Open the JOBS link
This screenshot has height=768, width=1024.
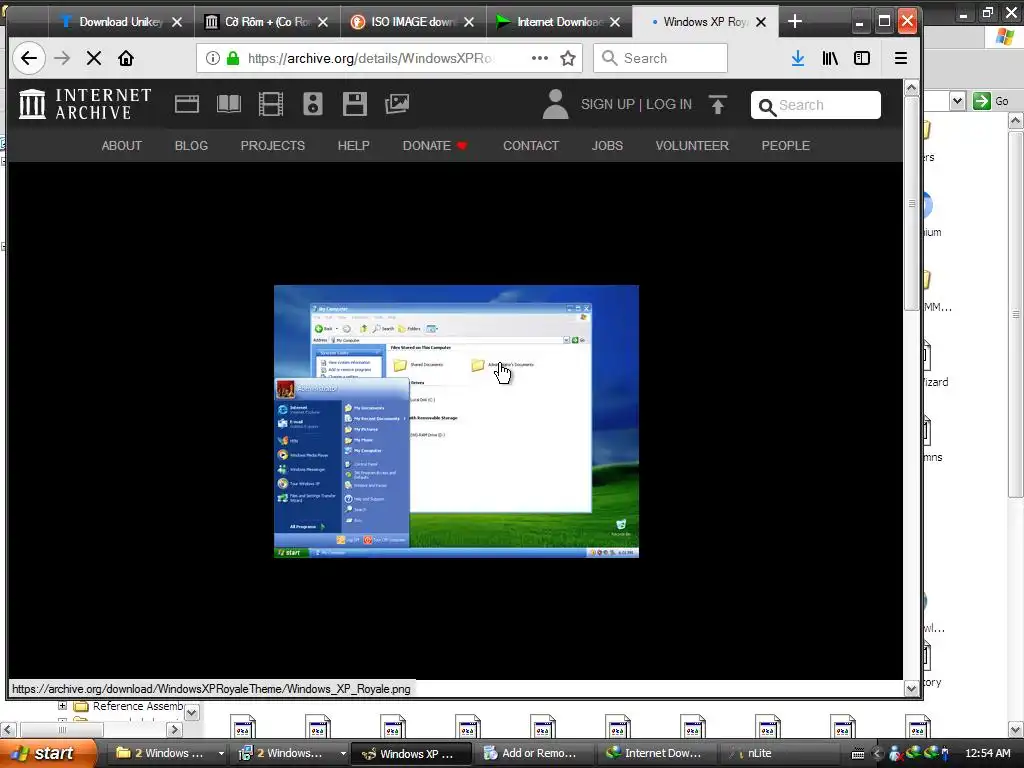607,146
